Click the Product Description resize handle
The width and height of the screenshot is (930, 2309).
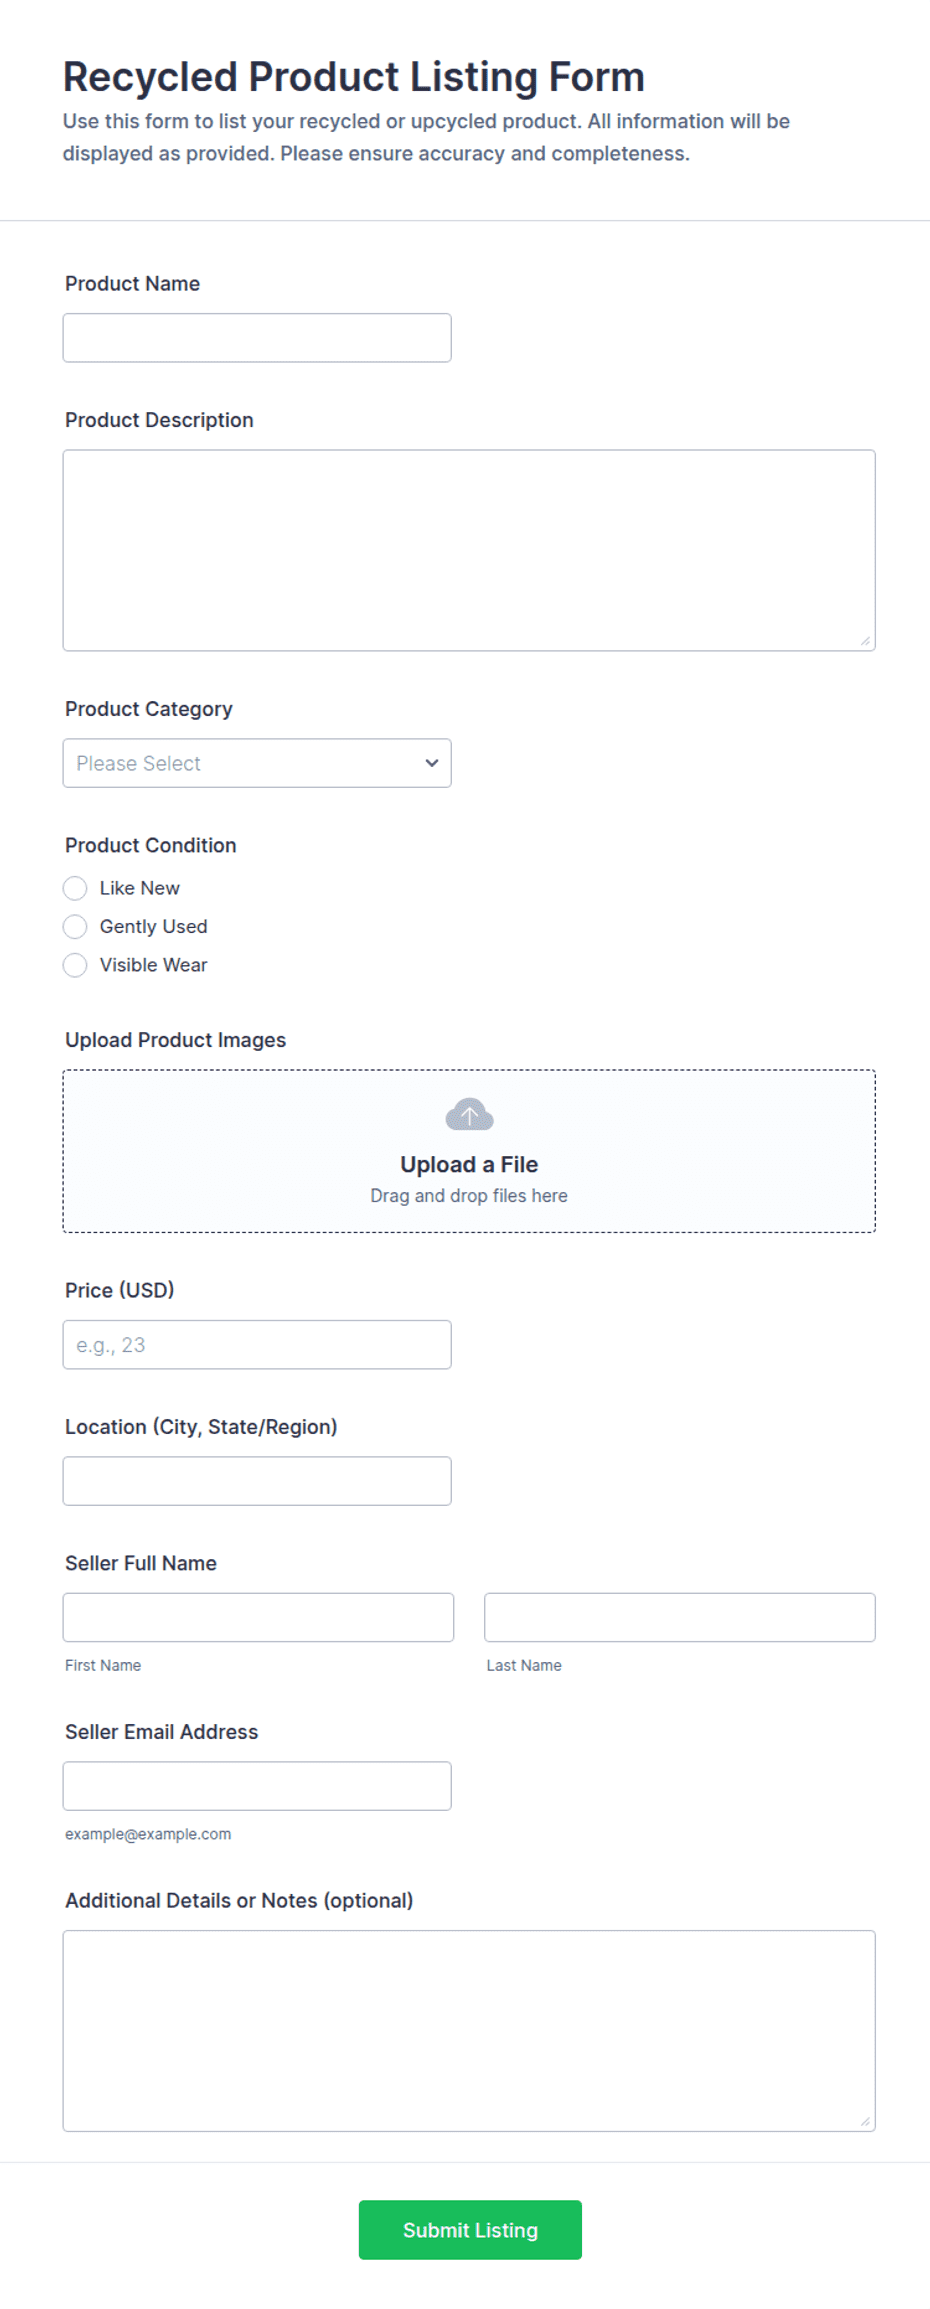tap(865, 641)
